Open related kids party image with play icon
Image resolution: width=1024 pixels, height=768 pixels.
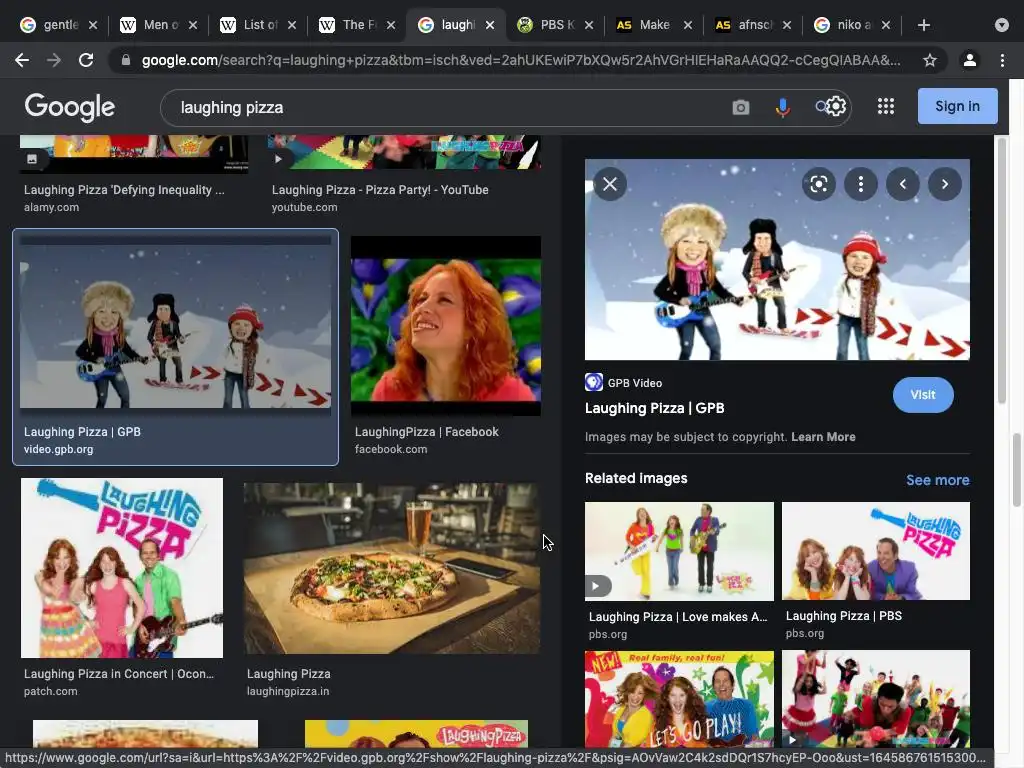point(876,699)
